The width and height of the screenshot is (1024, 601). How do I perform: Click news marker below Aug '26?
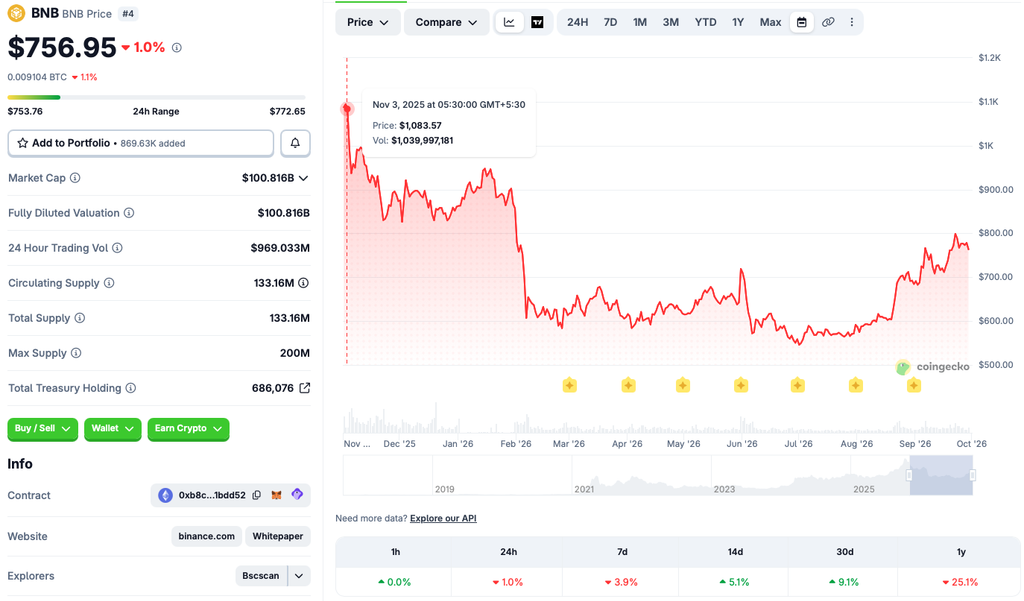[x=856, y=385]
